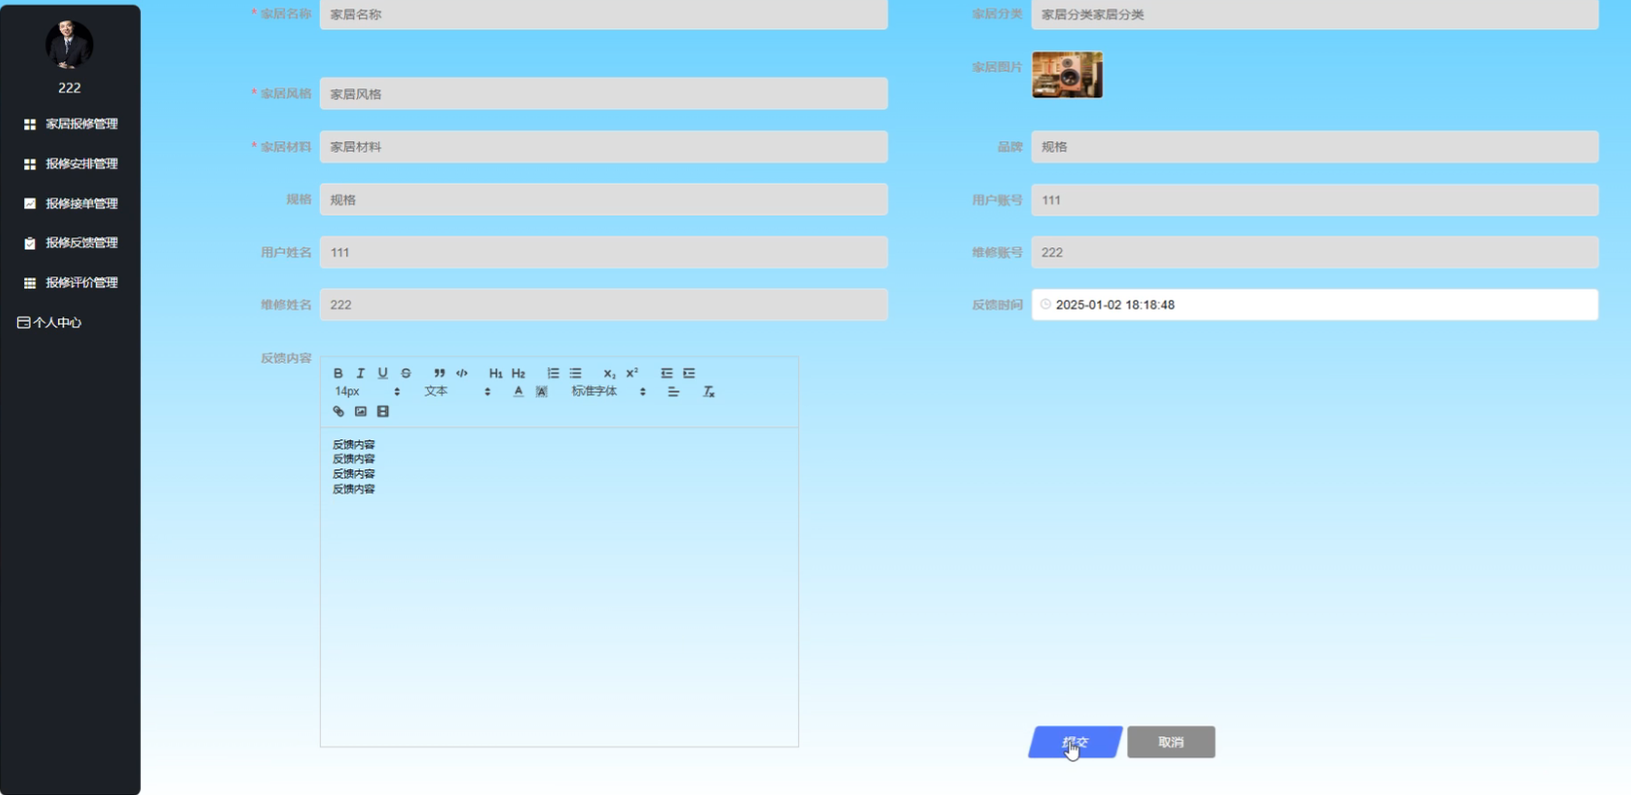1631x795 pixels.
Task: Click the 品牌 input field
Action: point(1315,147)
